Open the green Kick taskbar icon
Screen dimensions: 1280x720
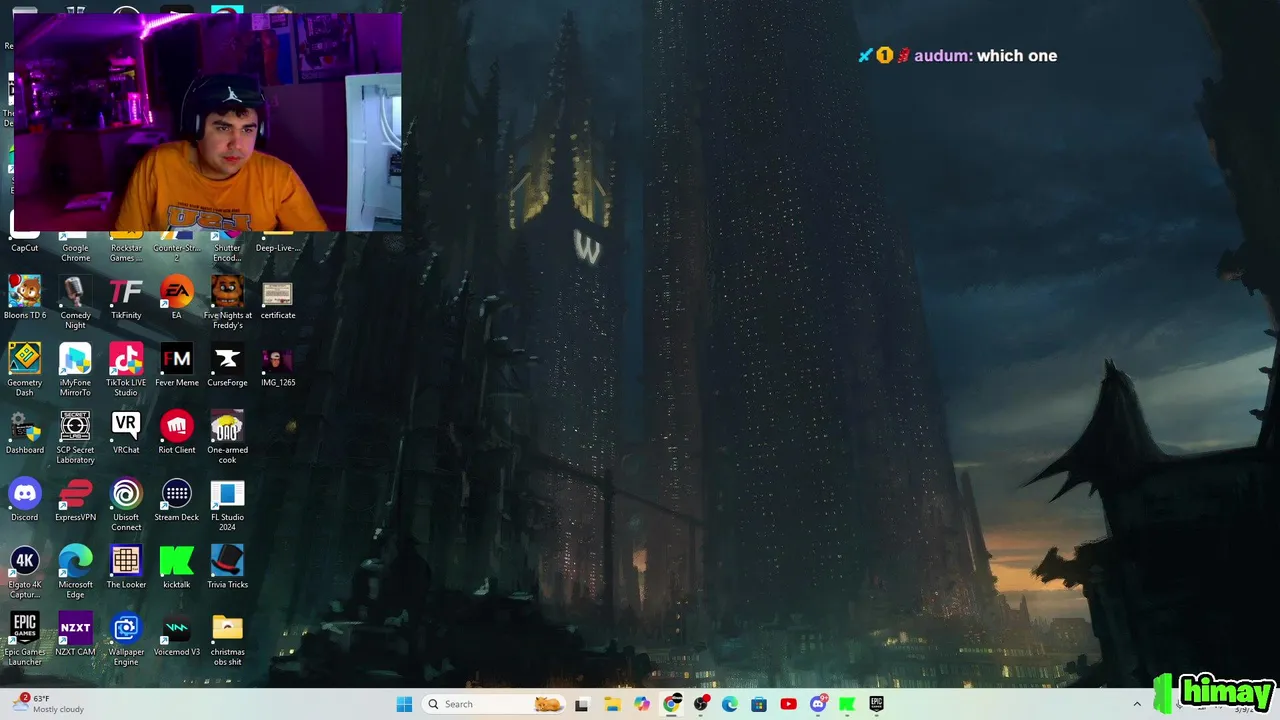click(x=847, y=704)
